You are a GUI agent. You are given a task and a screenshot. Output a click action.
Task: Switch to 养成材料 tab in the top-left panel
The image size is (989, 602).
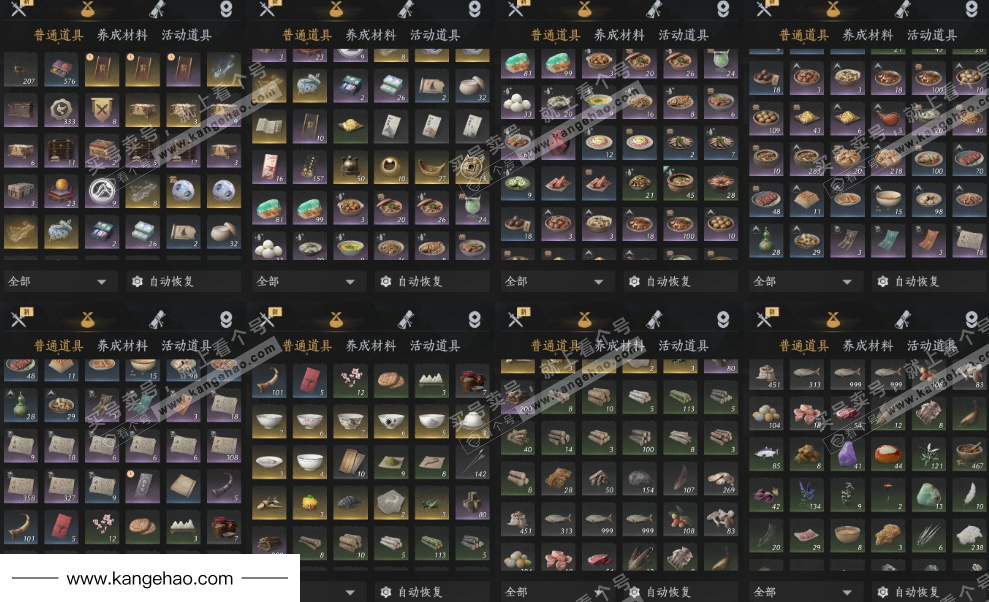tap(122, 35)
